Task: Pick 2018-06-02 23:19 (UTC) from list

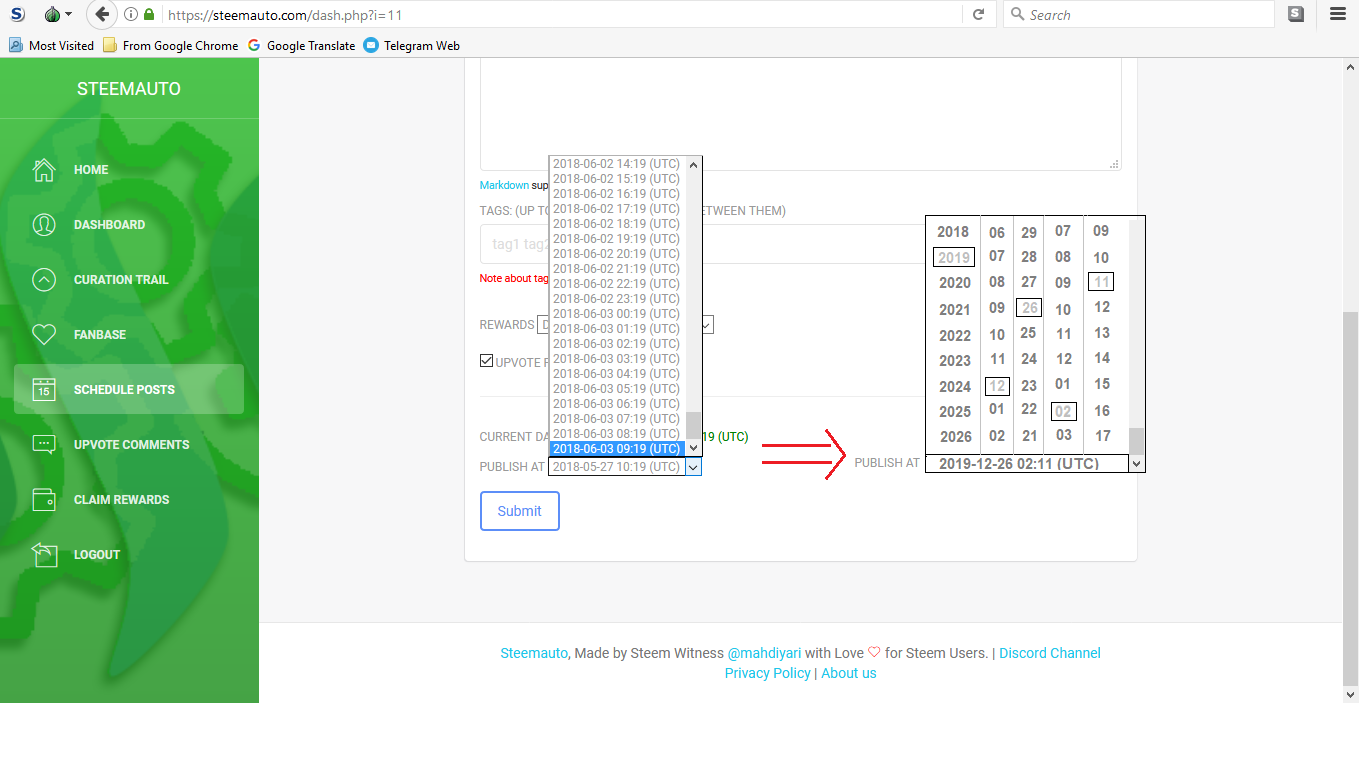Action: 617,299
